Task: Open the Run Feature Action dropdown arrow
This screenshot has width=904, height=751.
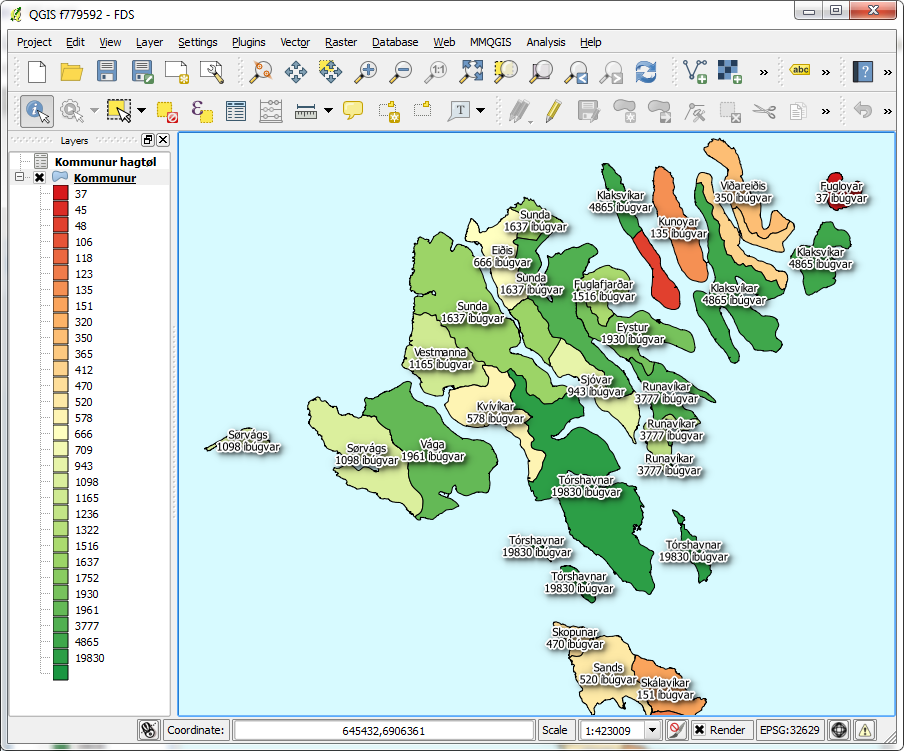Action: [x=95, y=110]
